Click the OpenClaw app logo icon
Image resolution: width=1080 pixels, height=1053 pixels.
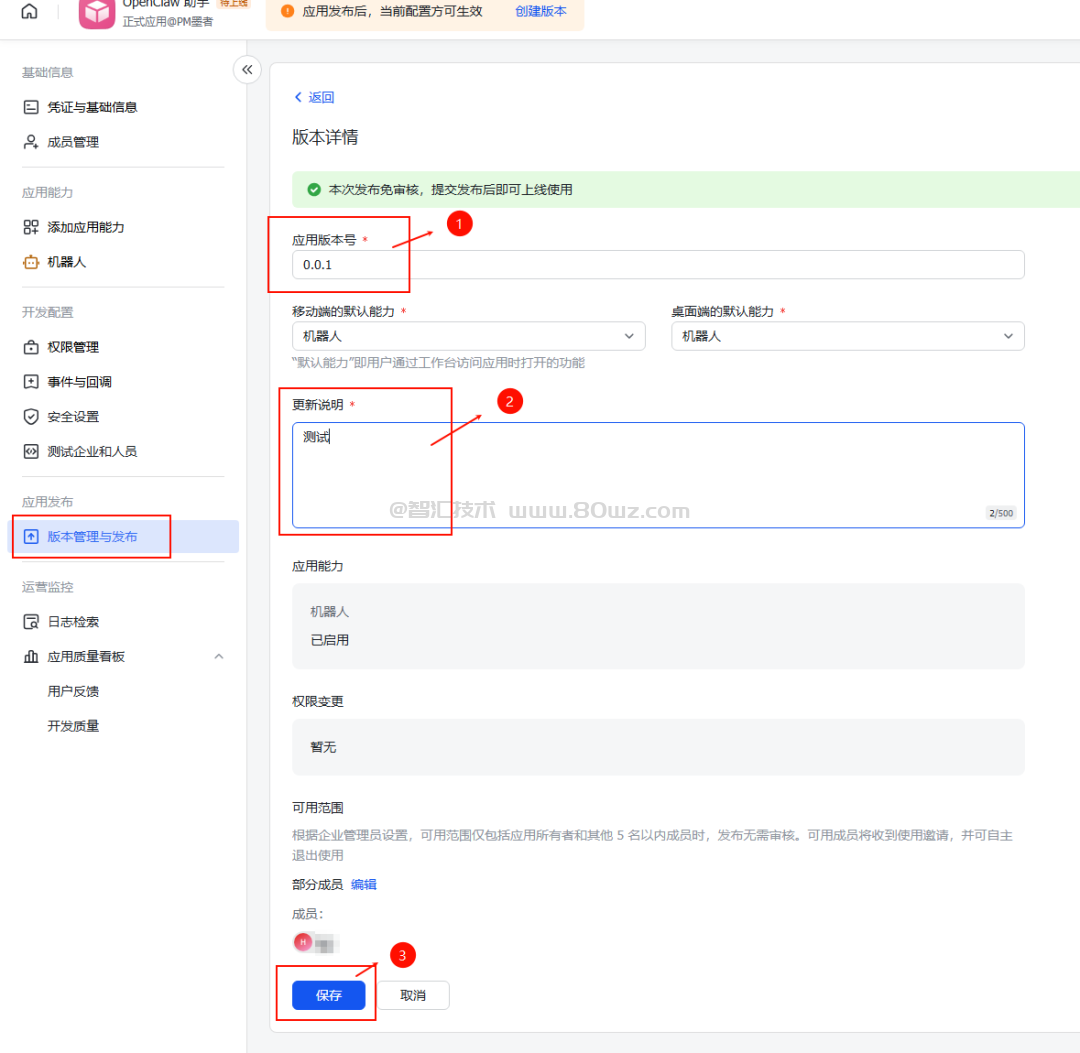coord(97,13)
